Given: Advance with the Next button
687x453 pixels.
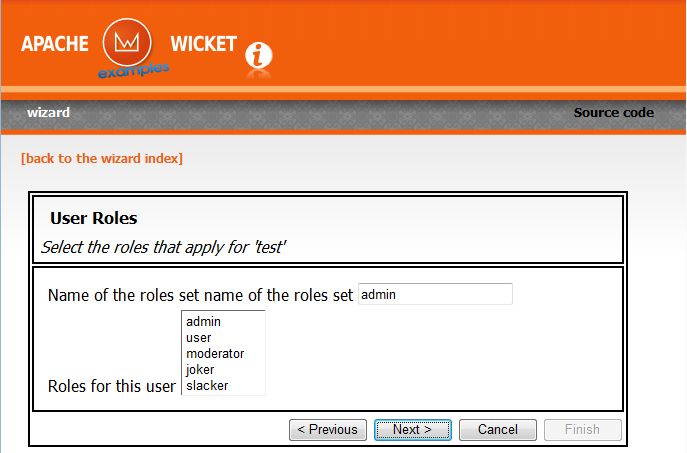Looking at the screenshot, I should [x=413, y=429].
